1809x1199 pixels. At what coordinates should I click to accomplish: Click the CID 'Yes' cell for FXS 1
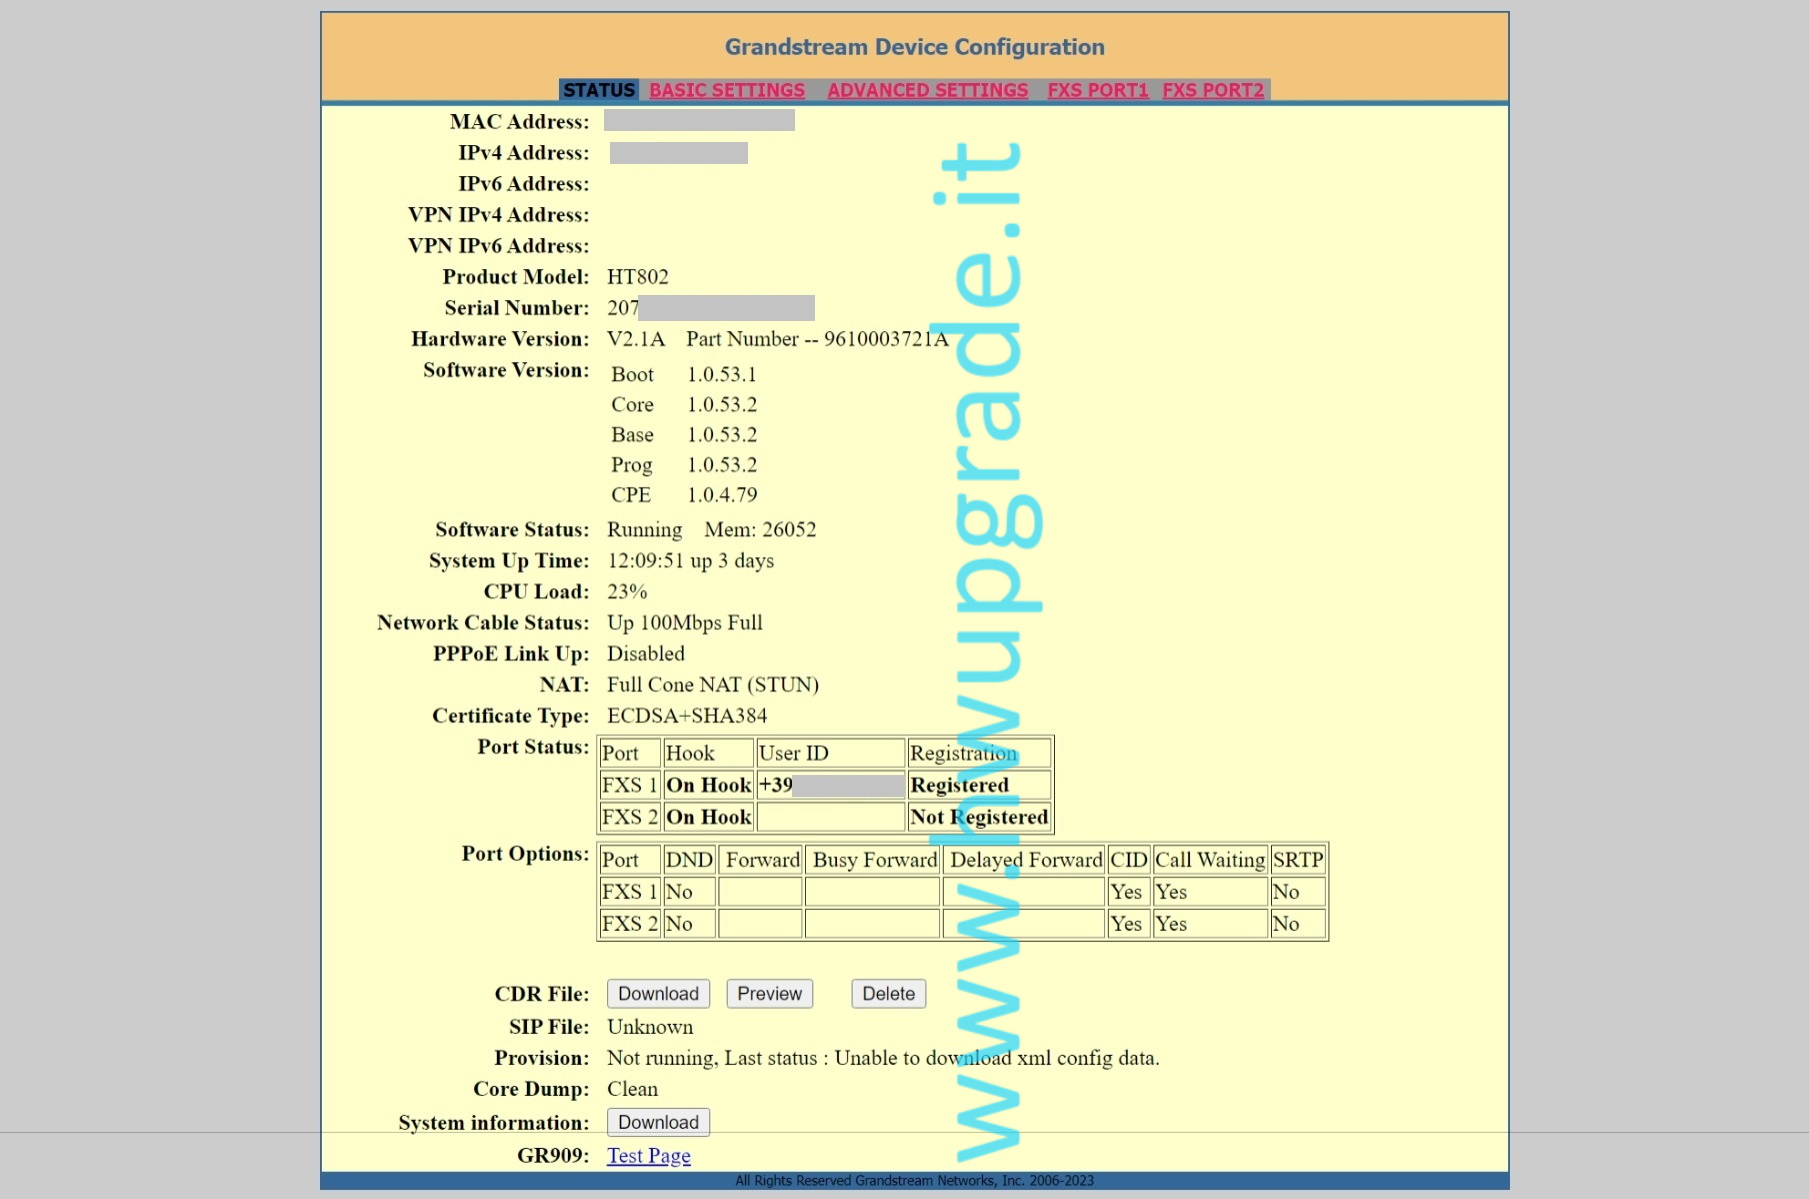tap(1128, 892)
